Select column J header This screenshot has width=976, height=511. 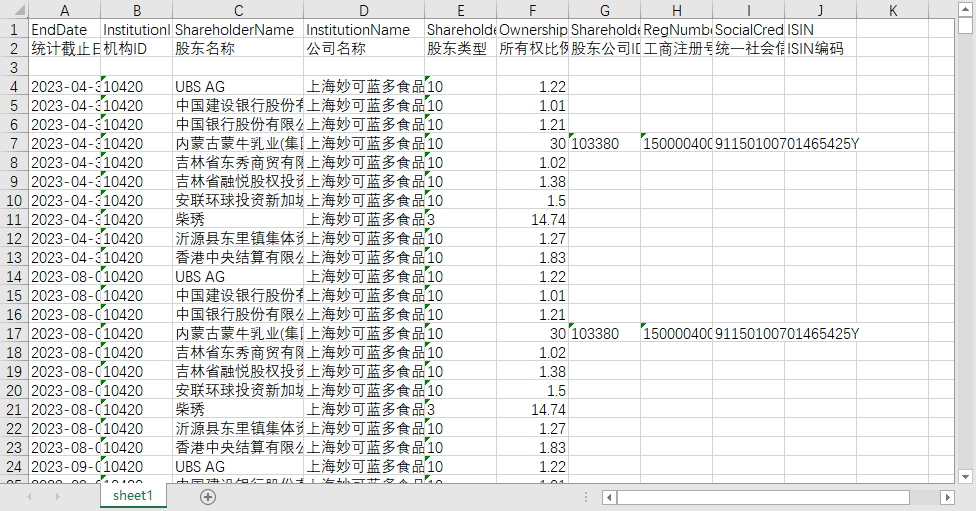[820, 10]
